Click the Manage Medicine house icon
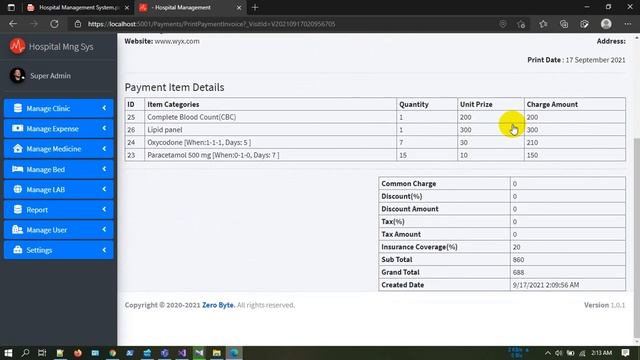The image size is (640, 360). (x=18, y=149)
